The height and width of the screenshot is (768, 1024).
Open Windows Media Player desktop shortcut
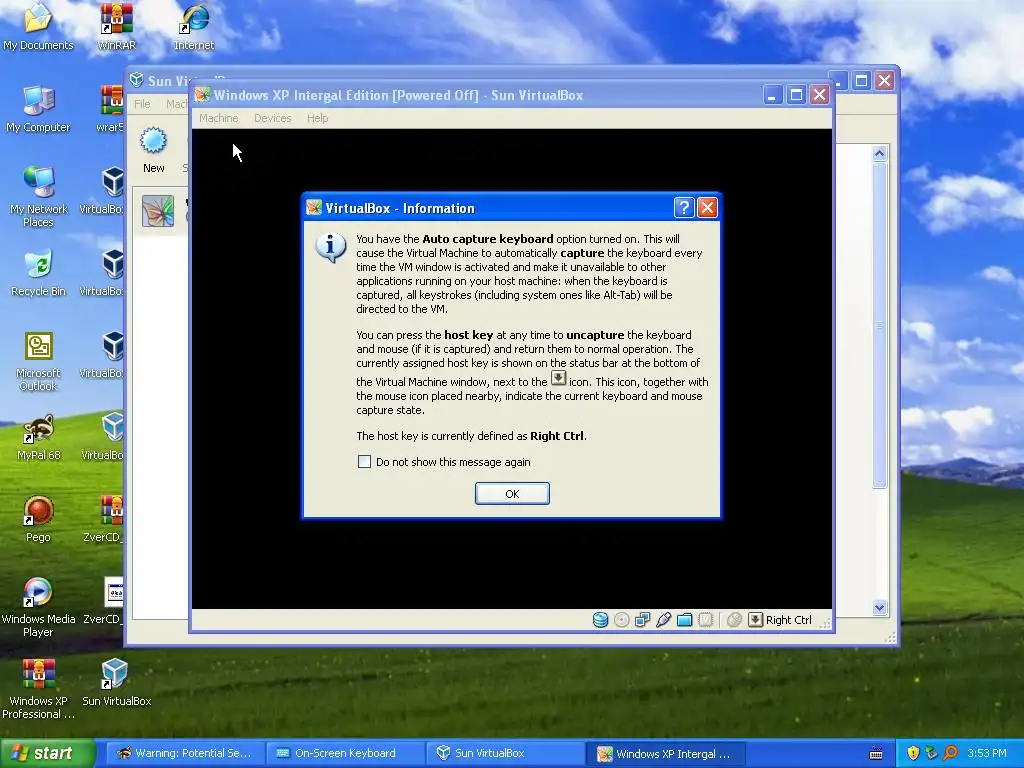(38, 607)
